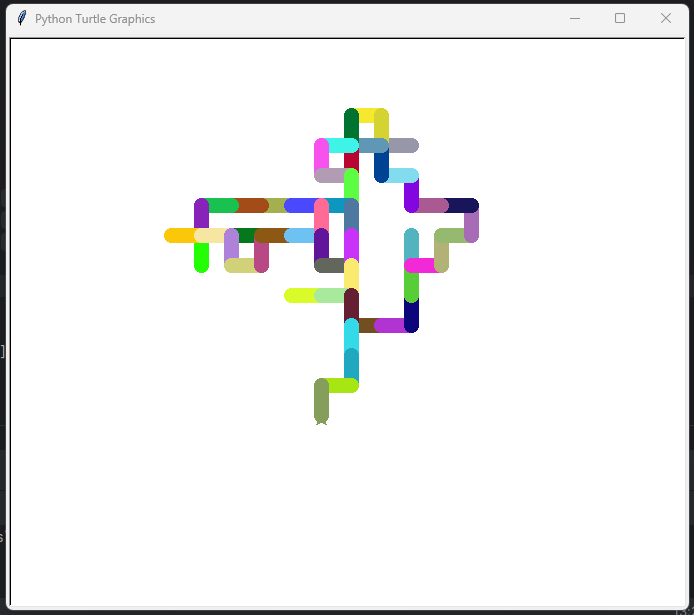
Task: Click the teal vertical segment on the right
Action: [411, 242]
